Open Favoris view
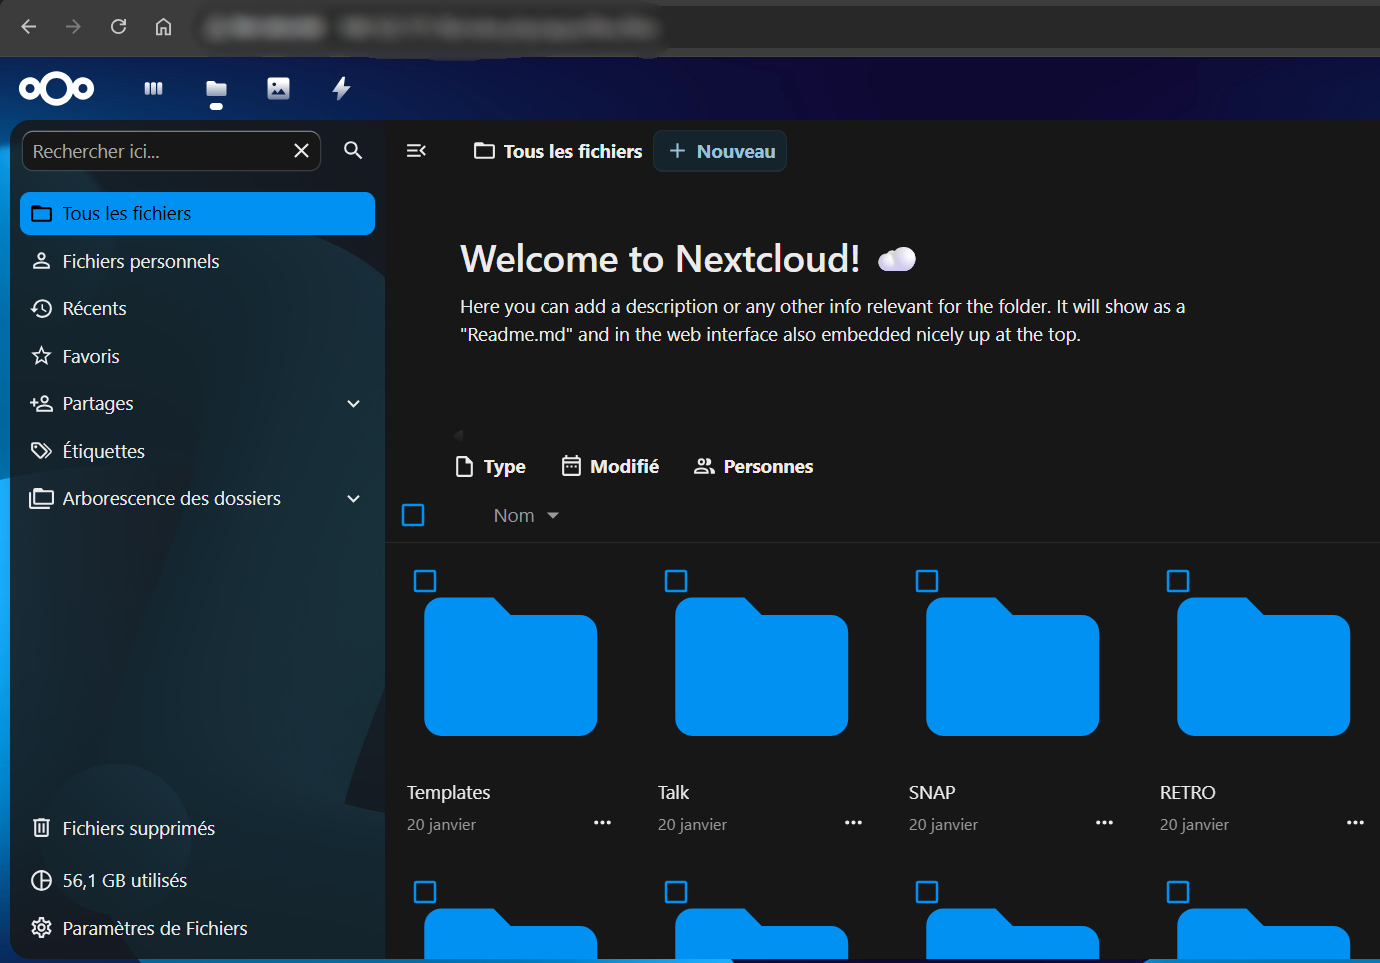 click(197, 356)
